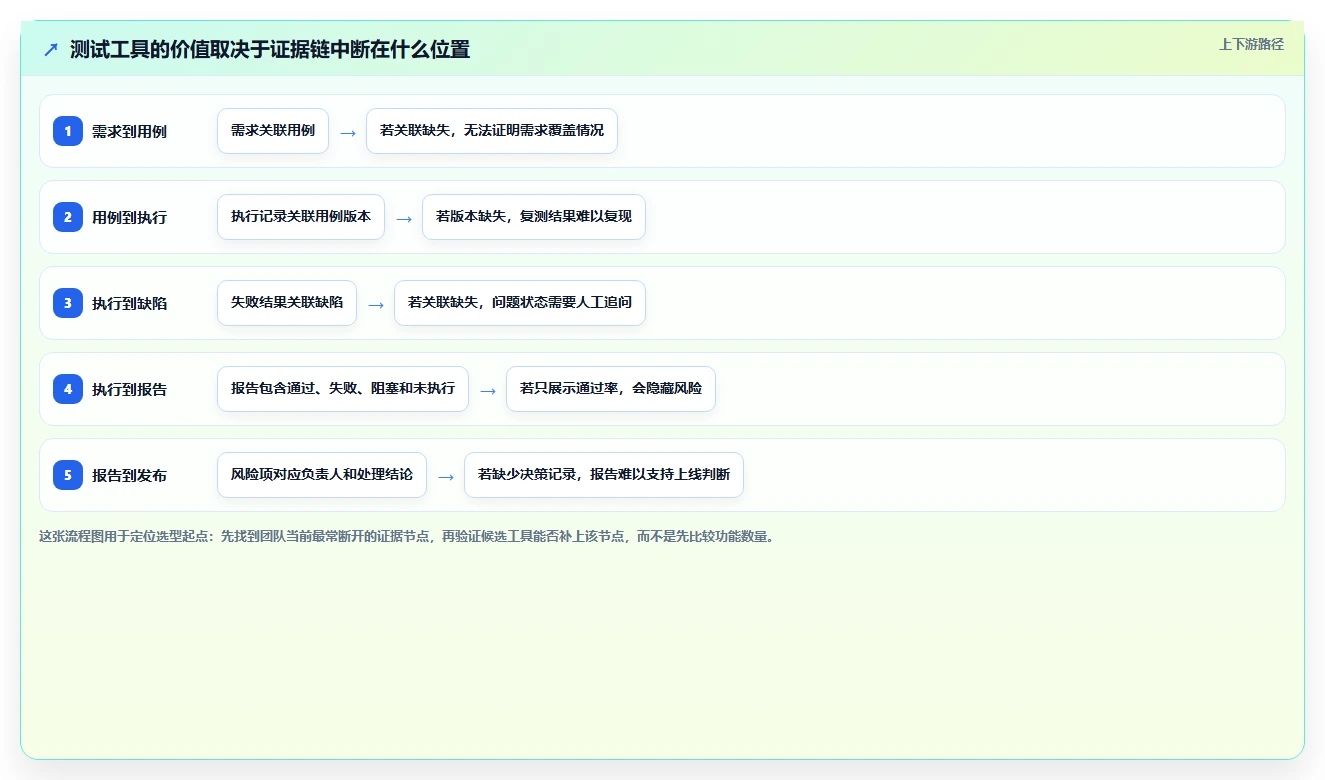Click the 上下游路径 label

tap(1251, 44)
